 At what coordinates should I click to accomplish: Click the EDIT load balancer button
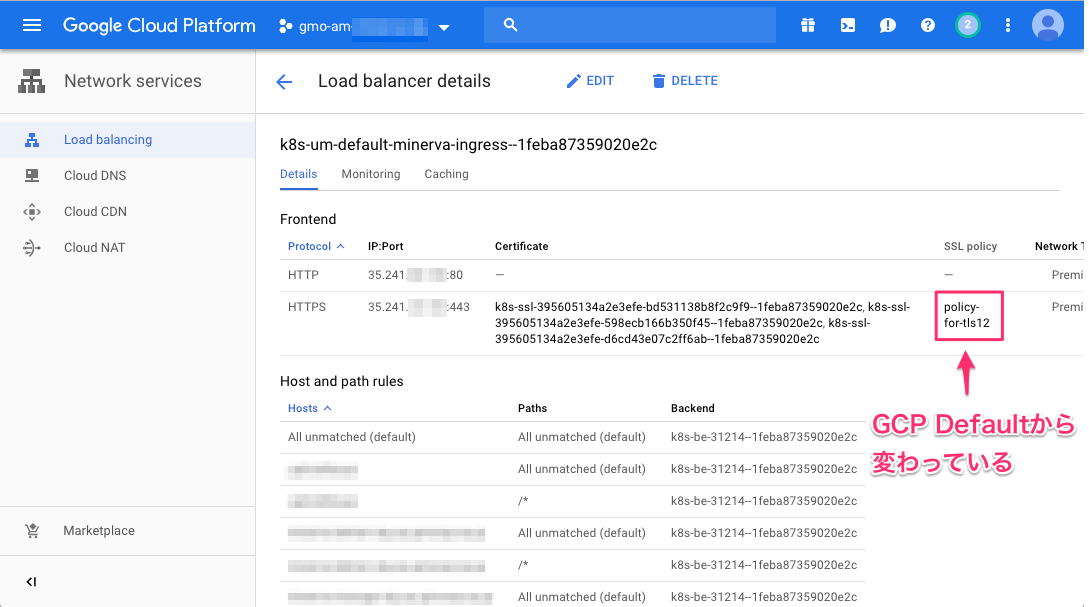coord(590,81)
